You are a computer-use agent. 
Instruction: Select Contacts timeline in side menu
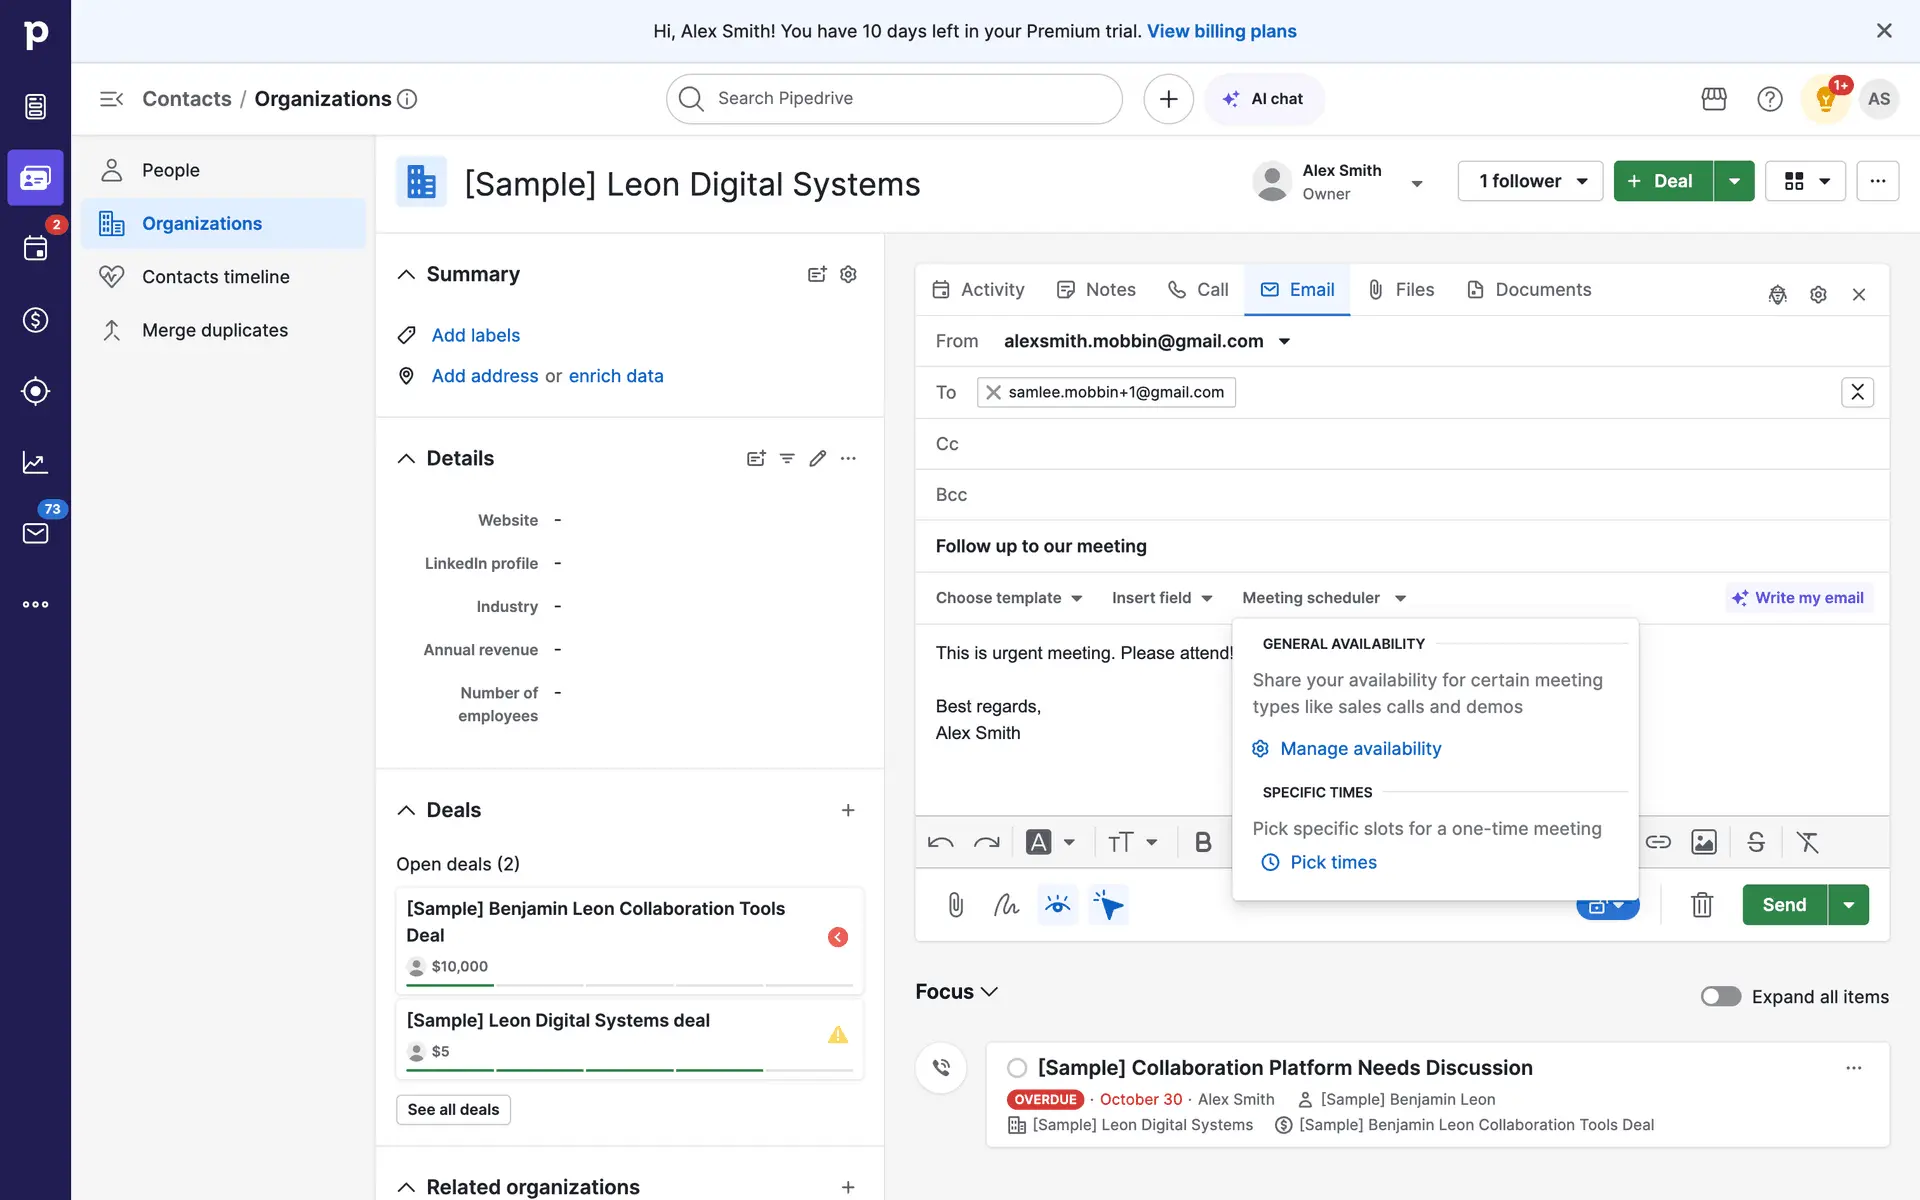(215, 277)
